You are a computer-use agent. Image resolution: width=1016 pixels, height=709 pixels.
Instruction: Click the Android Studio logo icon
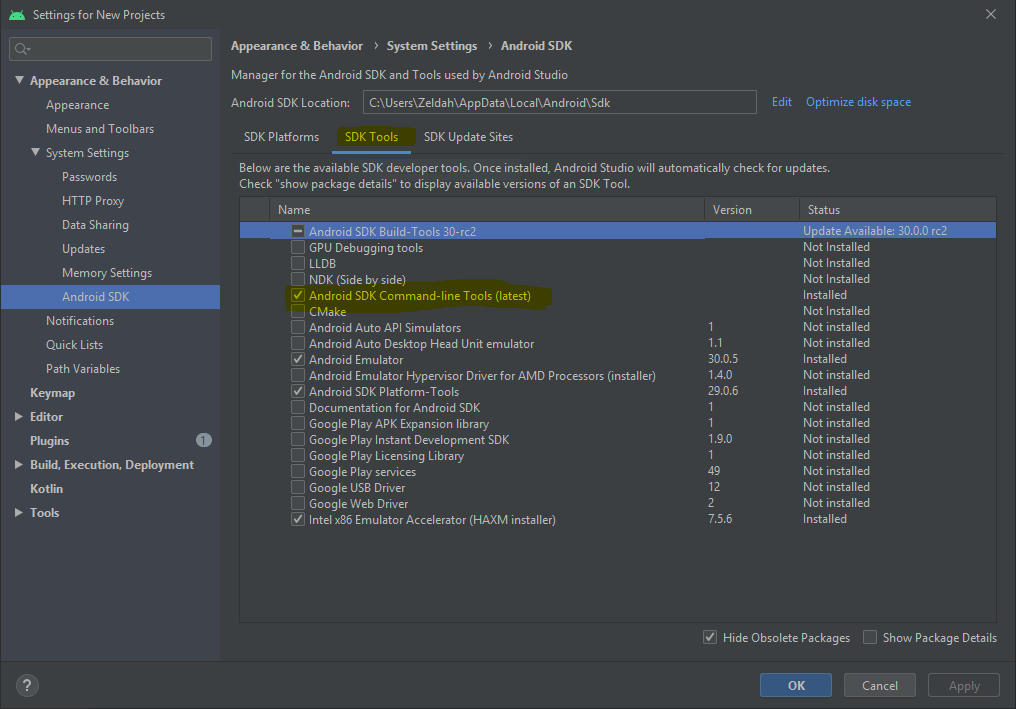pyautogui.click(x=17, y=14)
